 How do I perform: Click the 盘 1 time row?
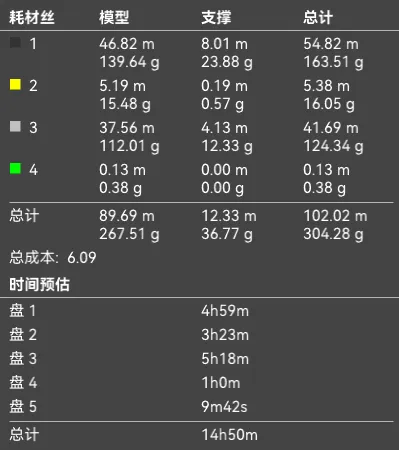click(x=199, y=311)
